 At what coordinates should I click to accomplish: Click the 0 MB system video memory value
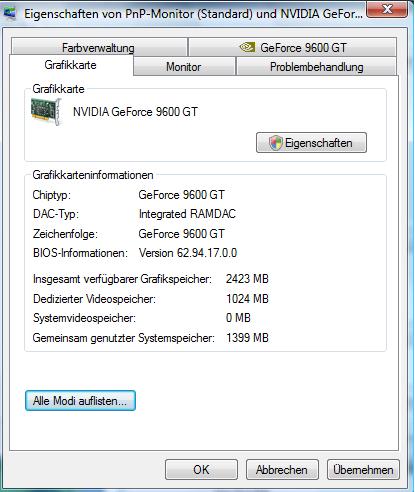point(238,318)
